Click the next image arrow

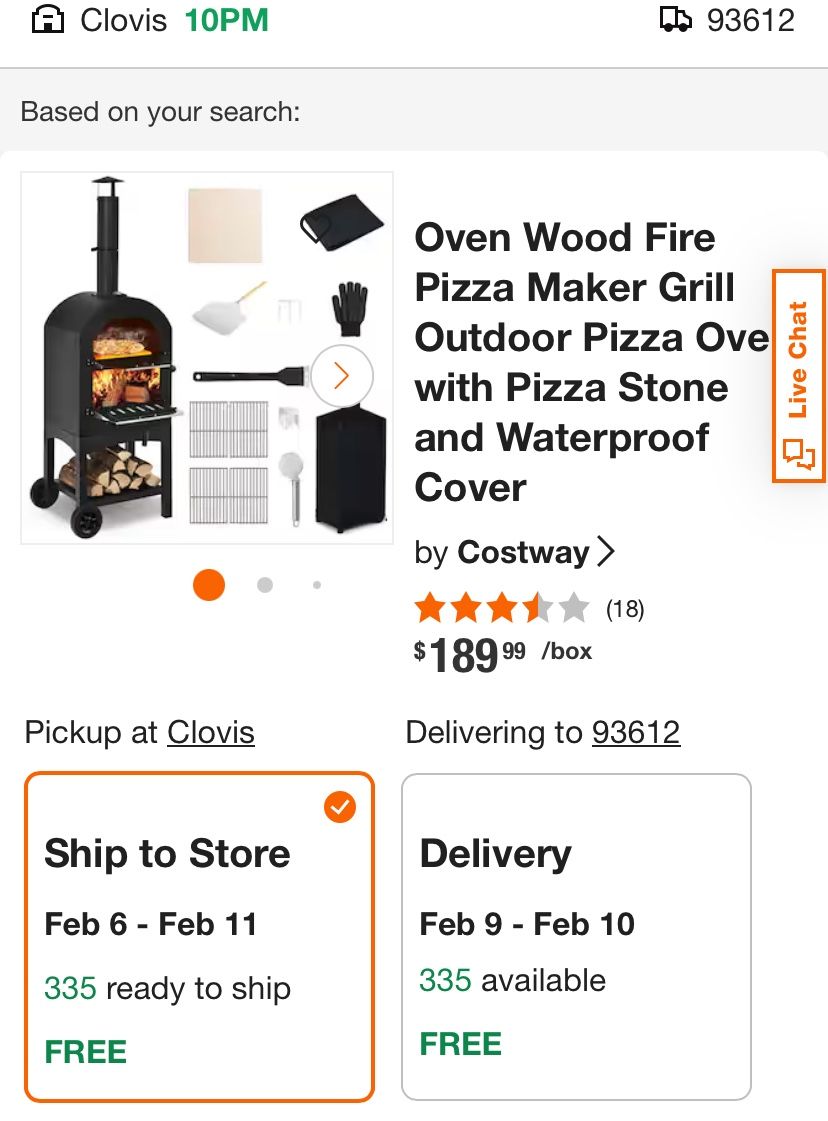pos(341,376)
